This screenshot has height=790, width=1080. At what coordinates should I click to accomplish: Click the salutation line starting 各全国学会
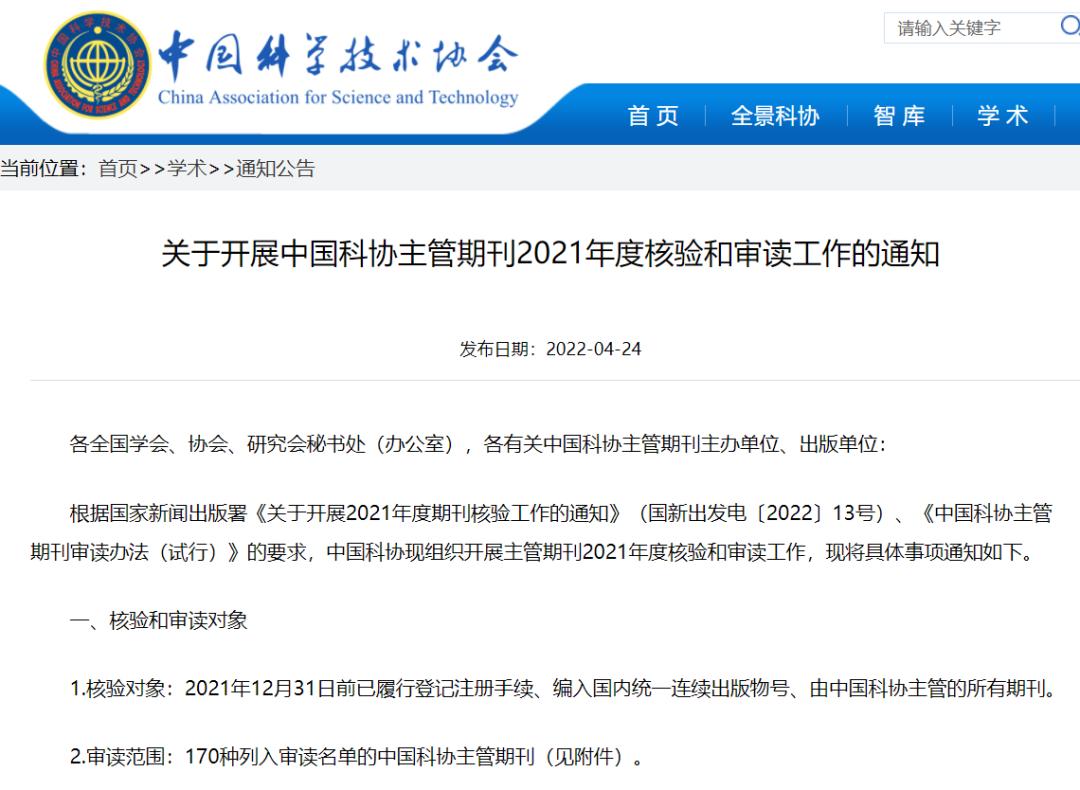(477, 444)
